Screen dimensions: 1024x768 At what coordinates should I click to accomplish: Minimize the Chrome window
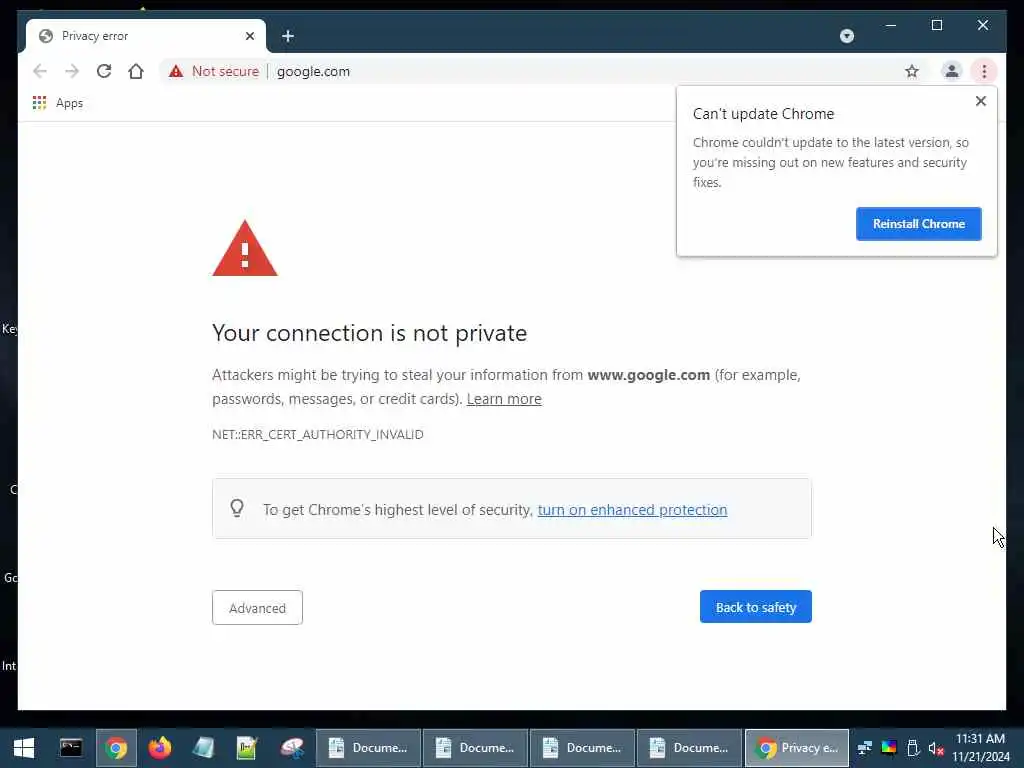point(891,25)
